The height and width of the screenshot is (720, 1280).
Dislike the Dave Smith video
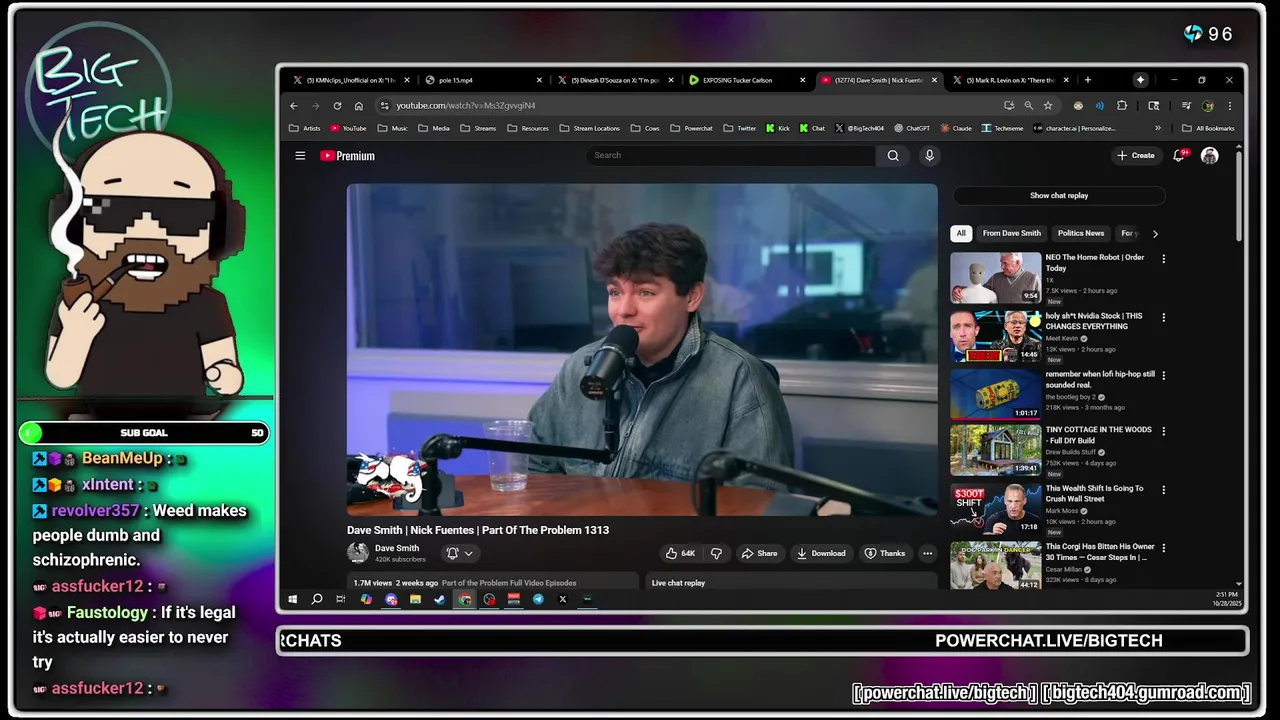[x=716, y=553]
